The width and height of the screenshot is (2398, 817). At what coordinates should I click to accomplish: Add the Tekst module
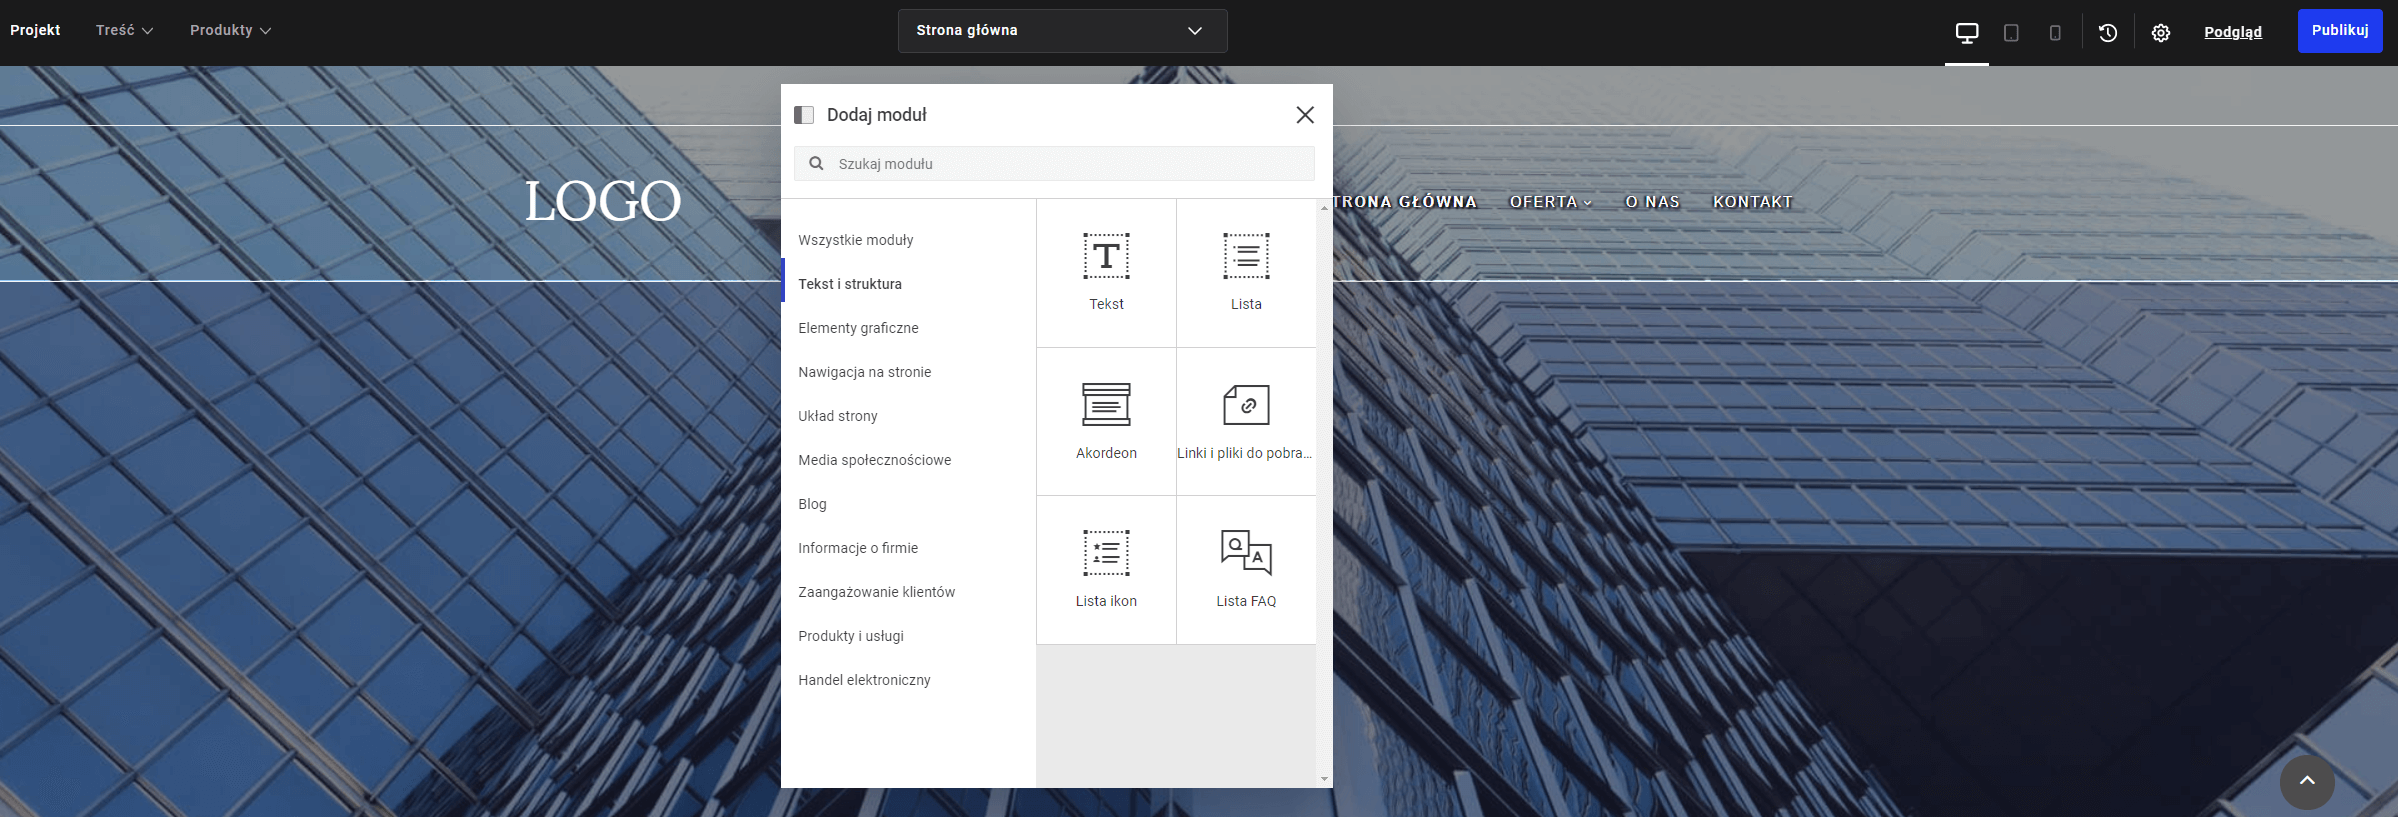pyautogui.click(x=1106, y=273)
